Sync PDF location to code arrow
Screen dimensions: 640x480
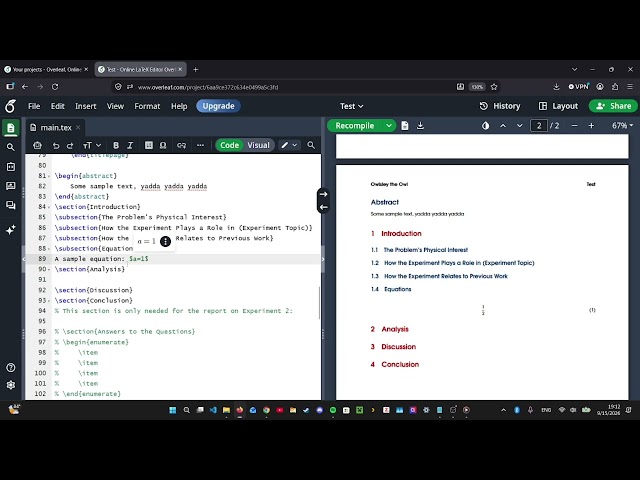click(323, 207)
